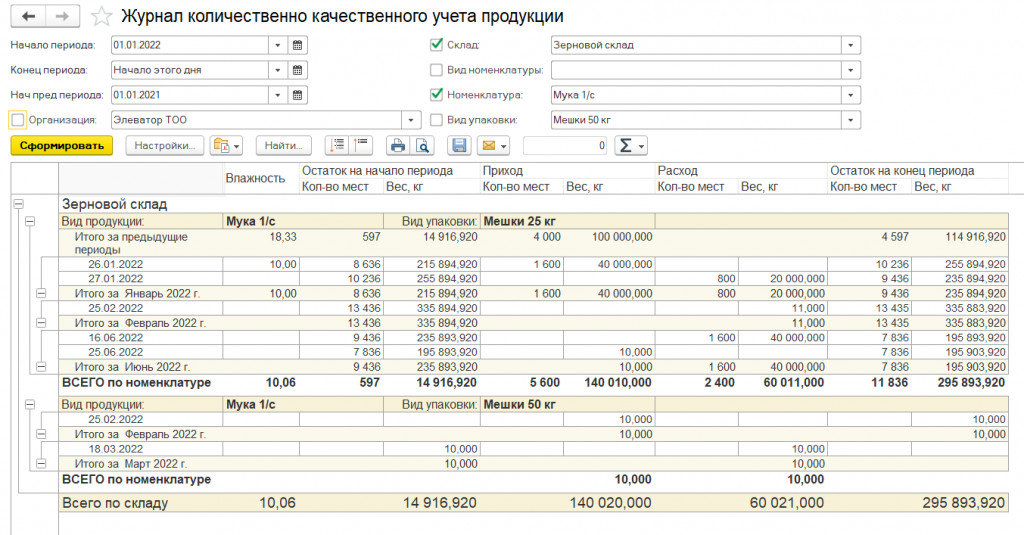Add report to favorites with star icon

pyautogui.click(x=101, y=17)
